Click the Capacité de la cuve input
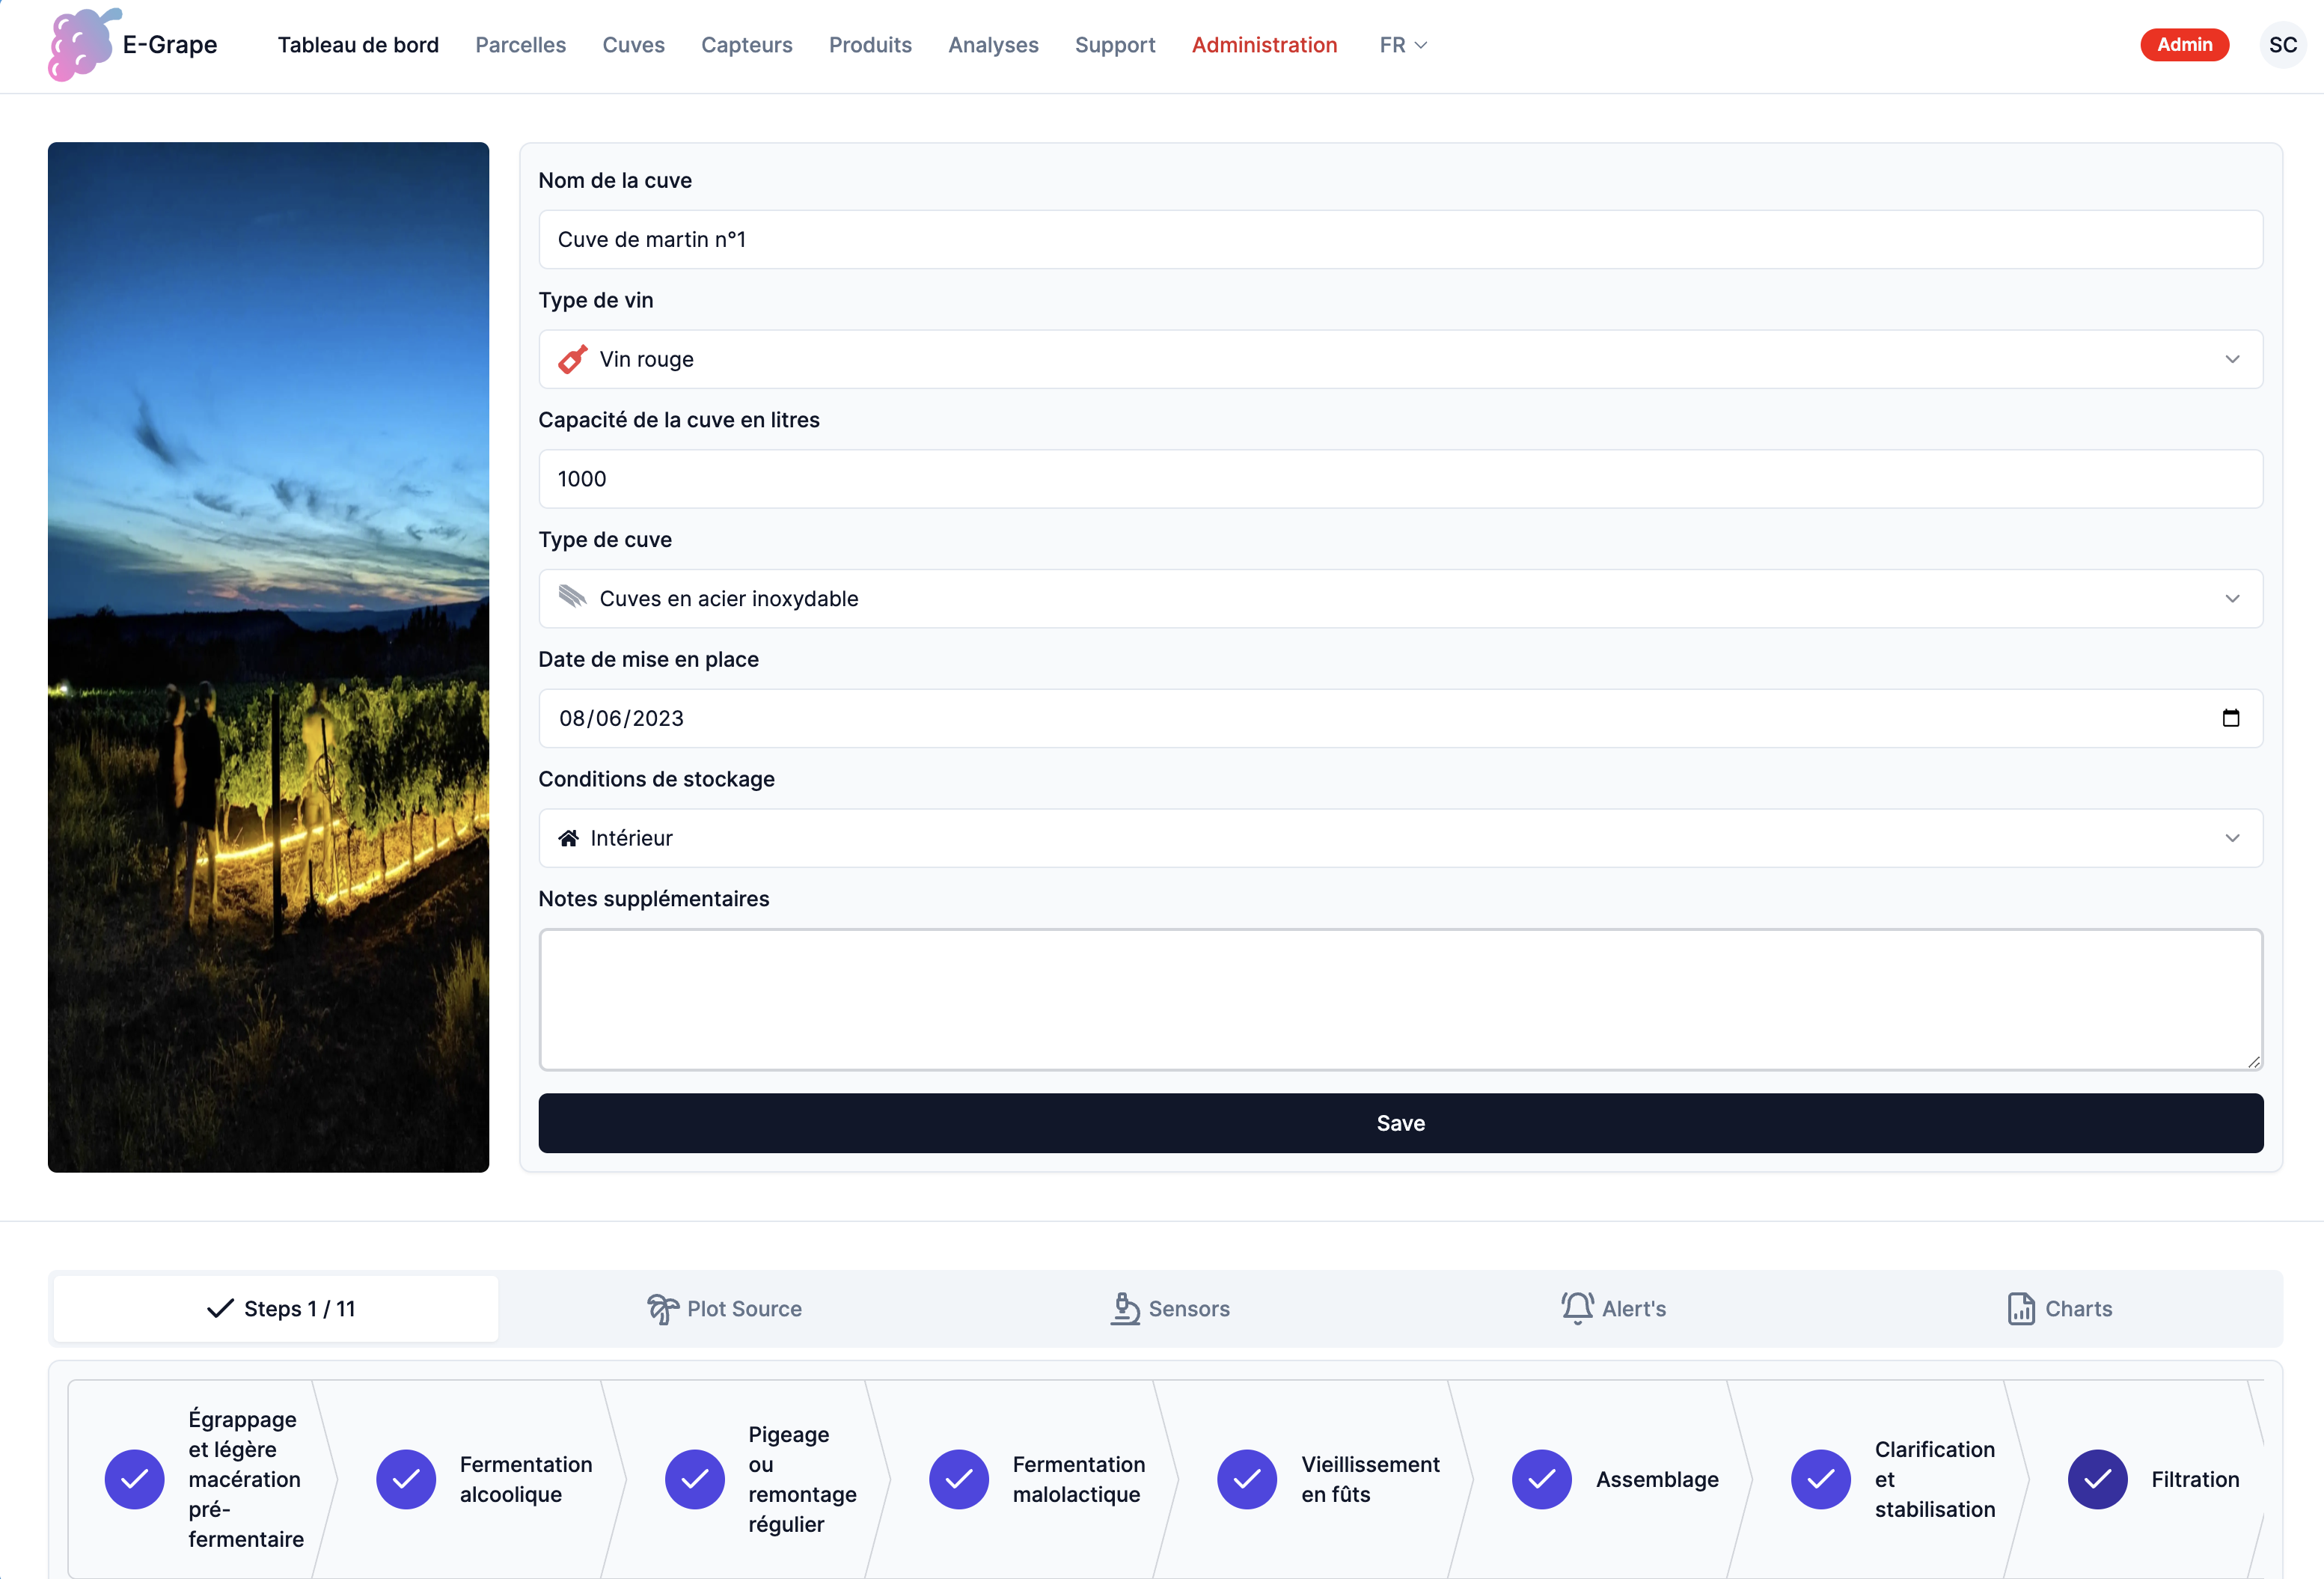 1400,479
